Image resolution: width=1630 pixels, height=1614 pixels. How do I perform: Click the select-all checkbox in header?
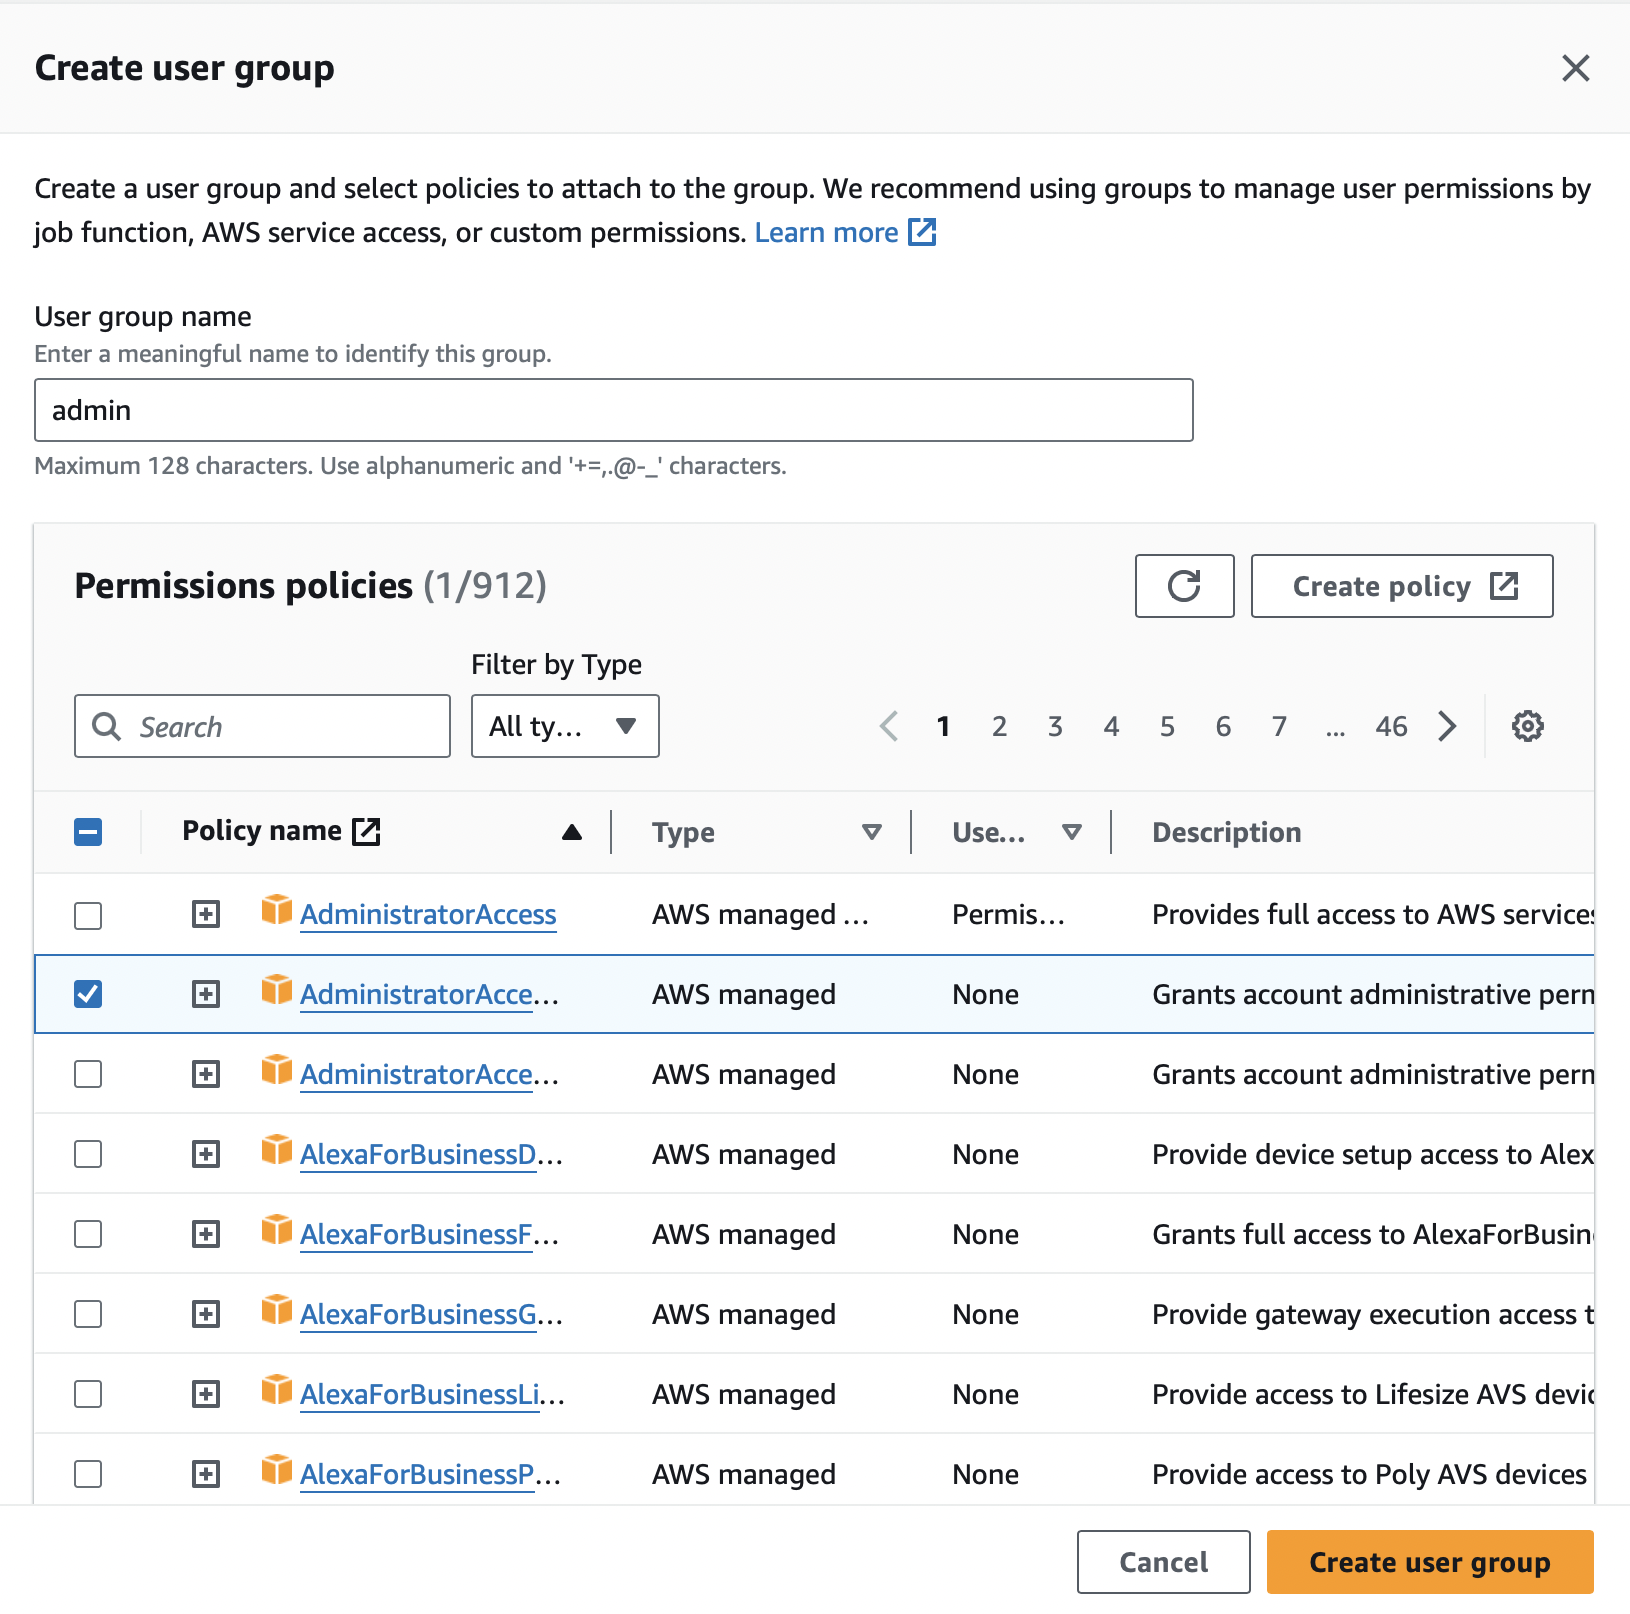point(88,830)
